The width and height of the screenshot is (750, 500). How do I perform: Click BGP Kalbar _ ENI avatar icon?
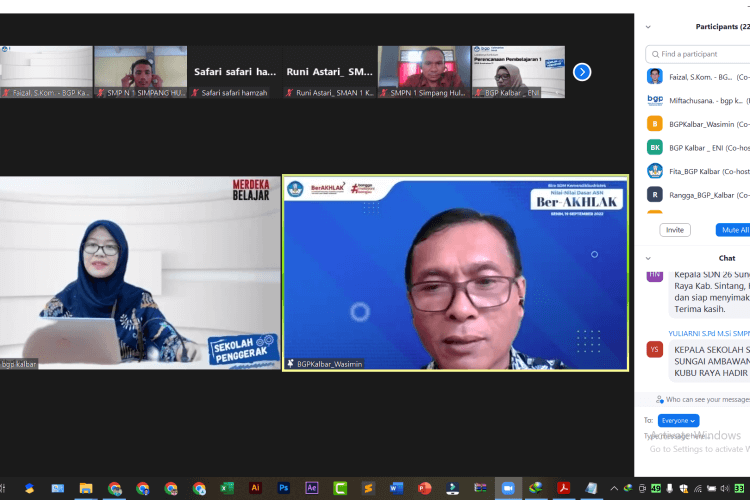[655, 147]
